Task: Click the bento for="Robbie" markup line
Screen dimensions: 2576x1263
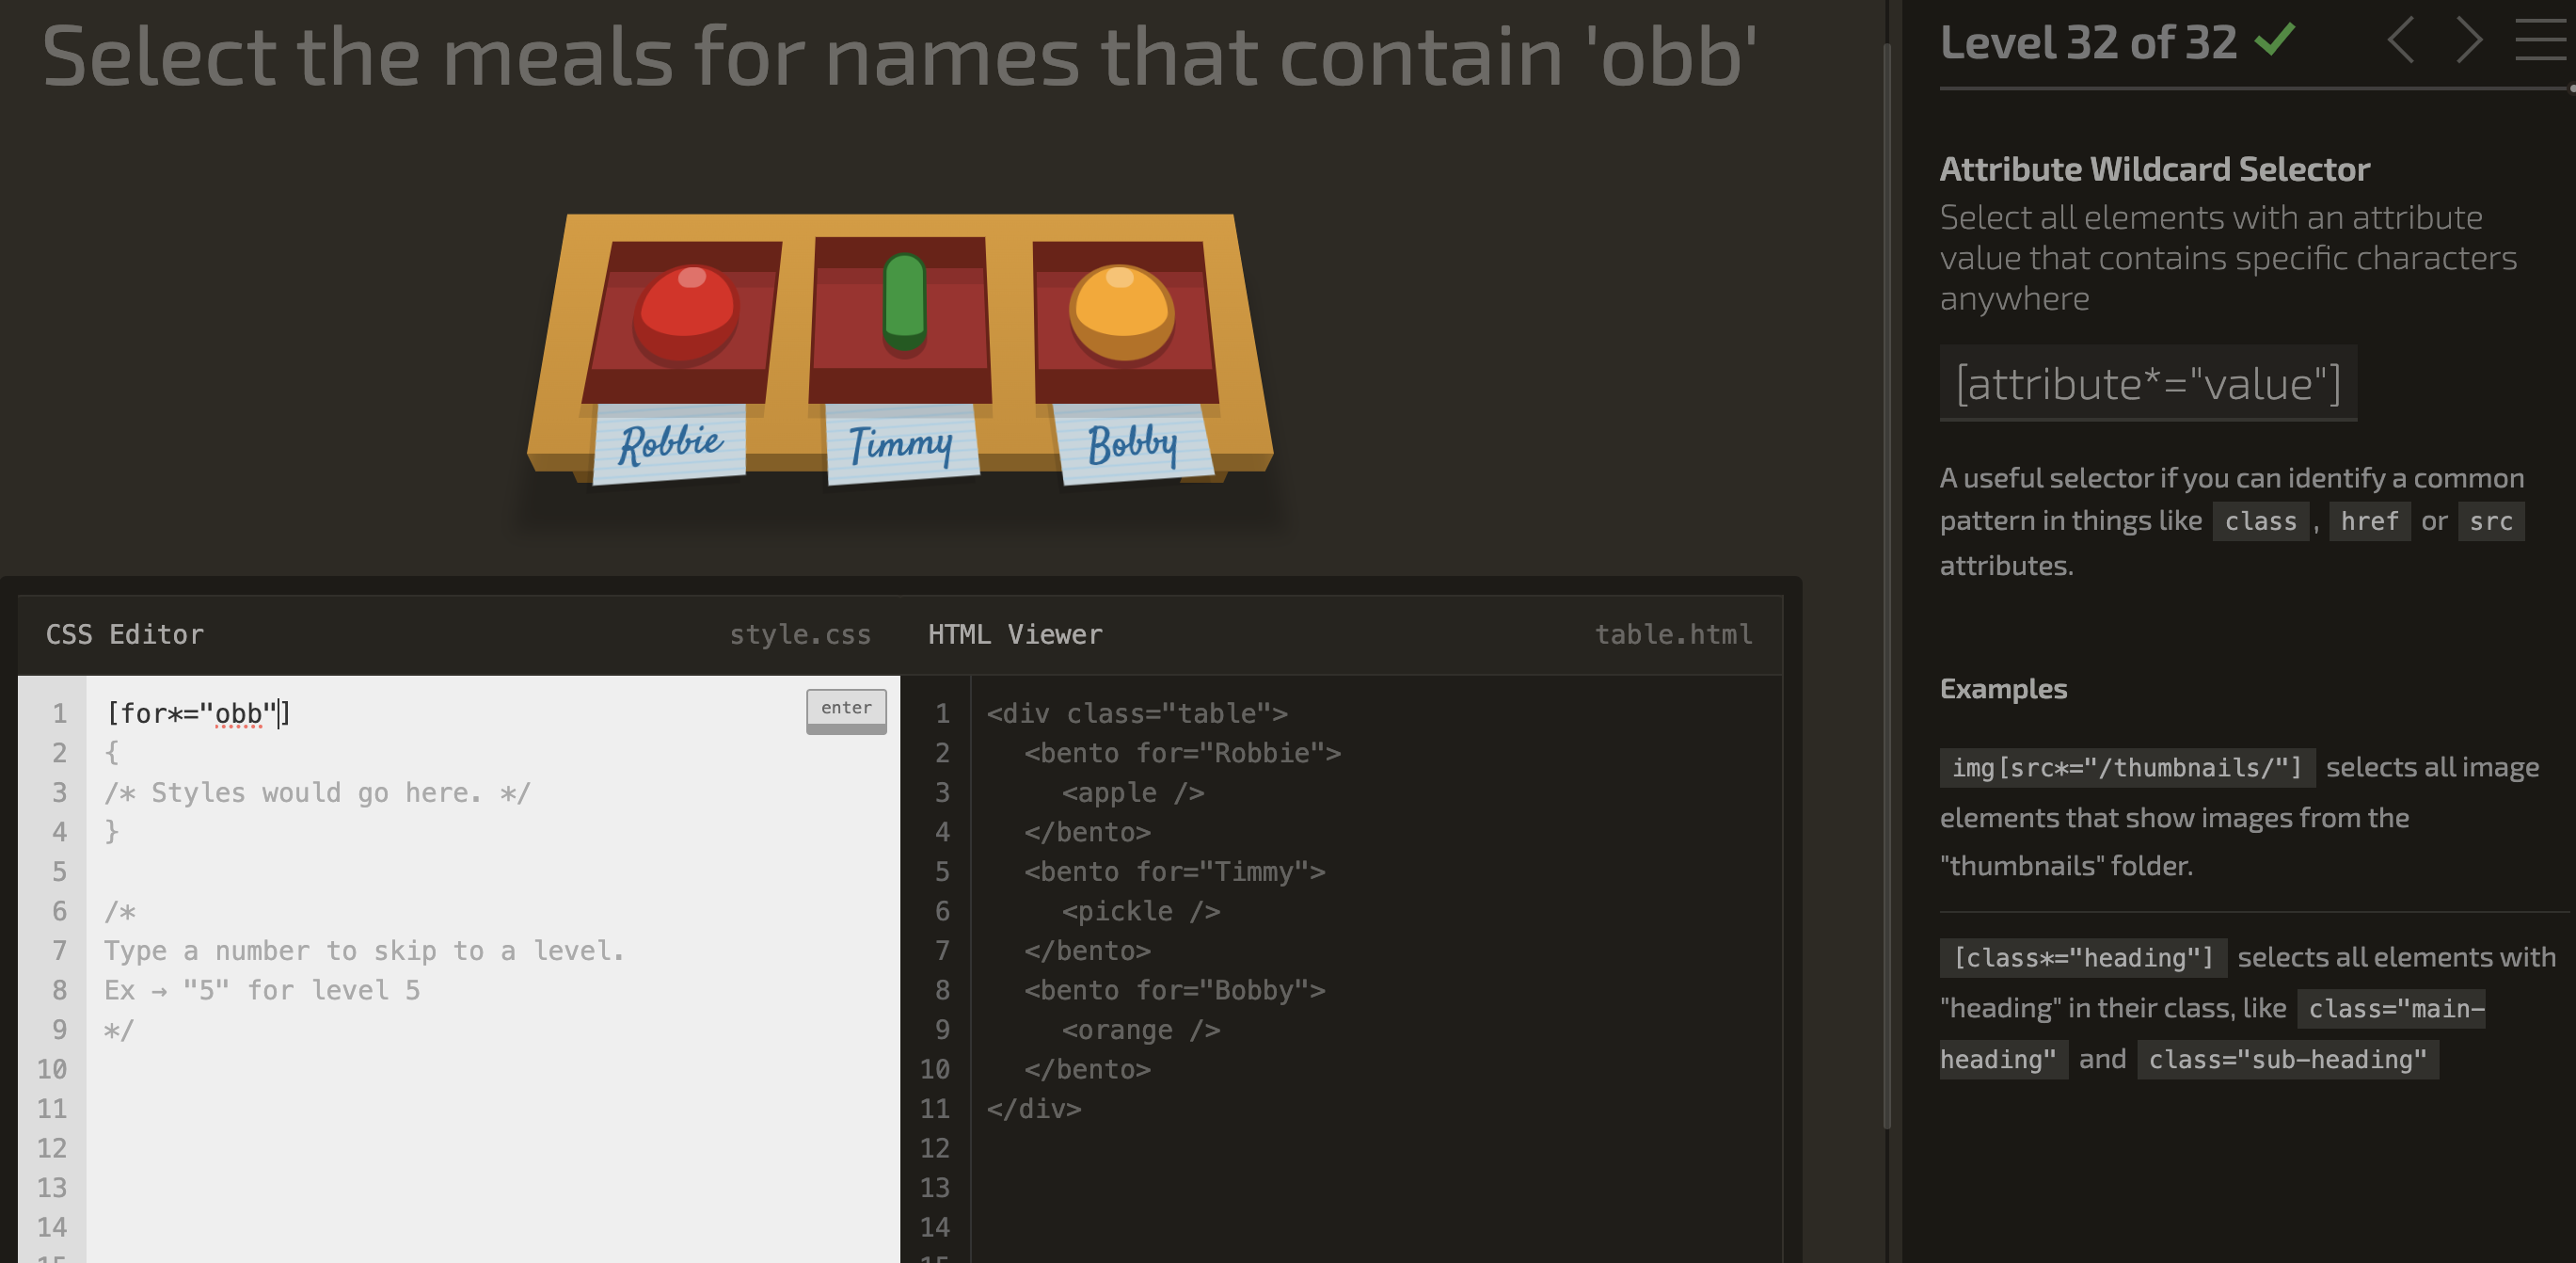Action: pyautogui.click(x=1182, y=753)
